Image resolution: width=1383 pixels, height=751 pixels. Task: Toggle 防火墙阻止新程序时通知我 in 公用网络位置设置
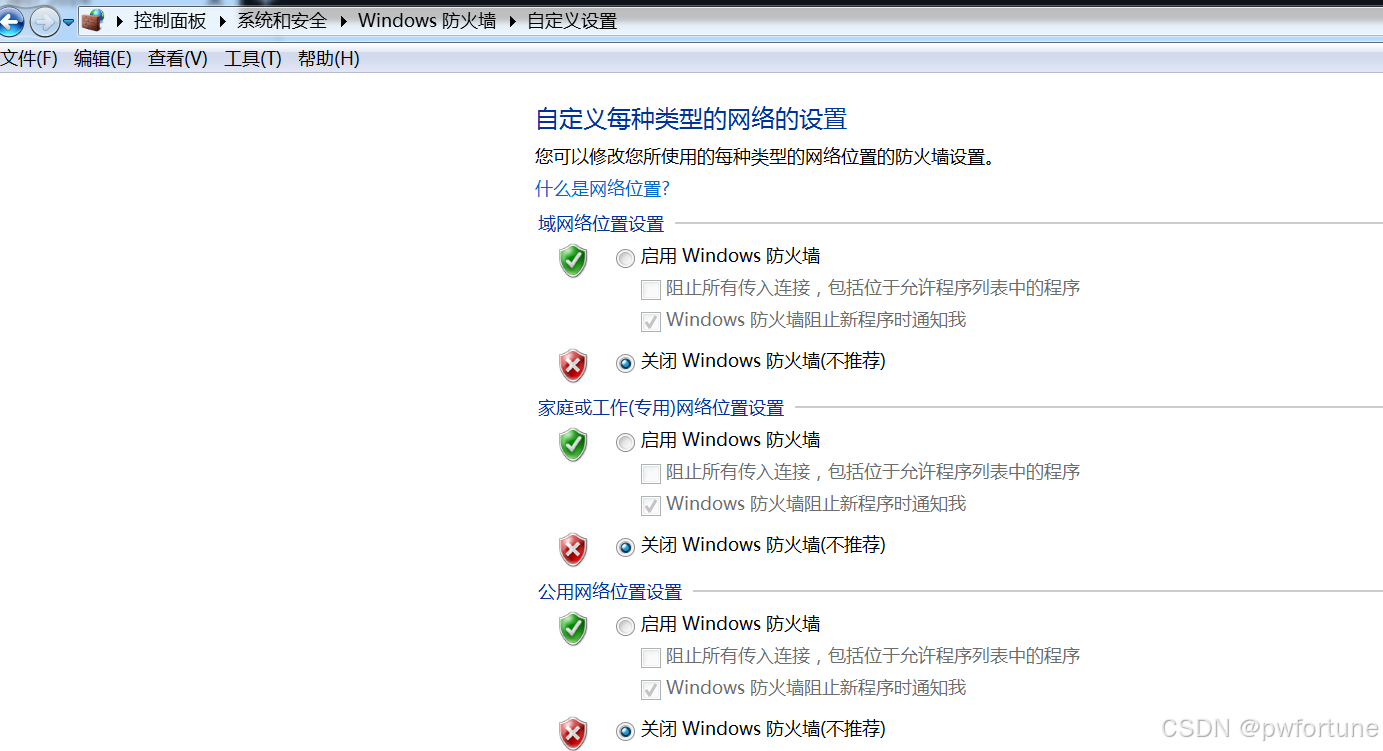point(651,690)
